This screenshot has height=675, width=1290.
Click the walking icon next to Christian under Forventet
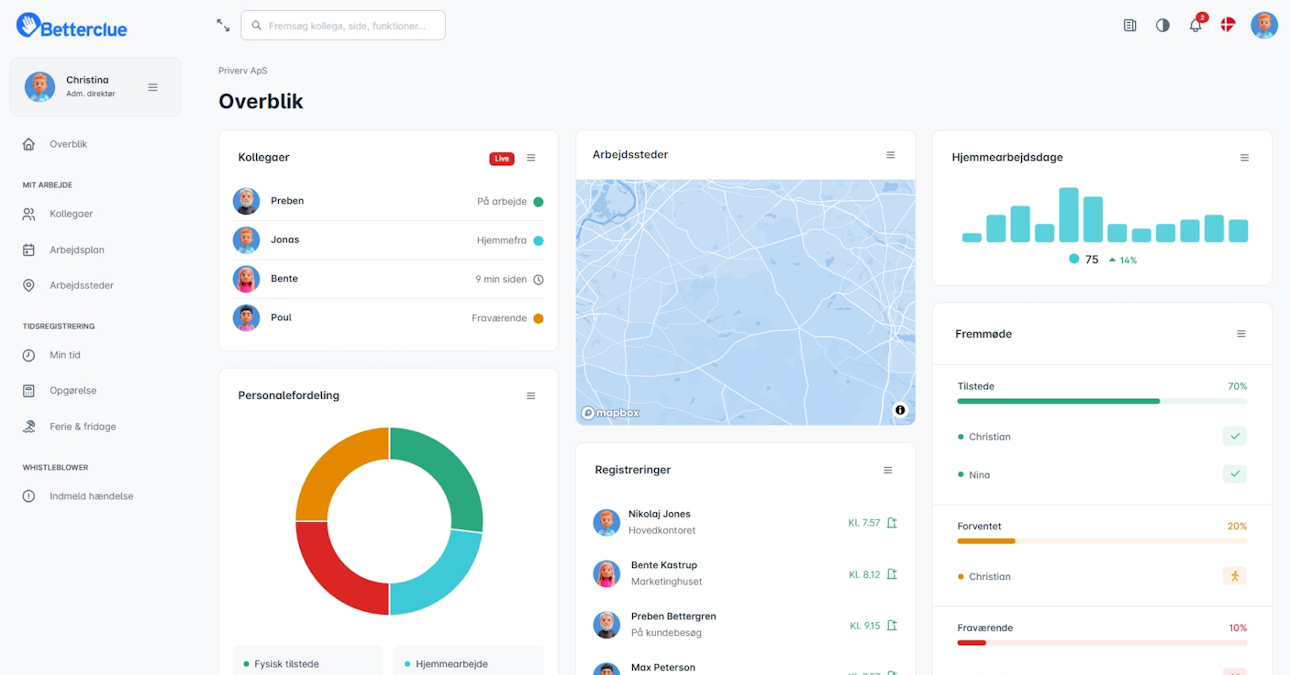(x=1234, y=576)
